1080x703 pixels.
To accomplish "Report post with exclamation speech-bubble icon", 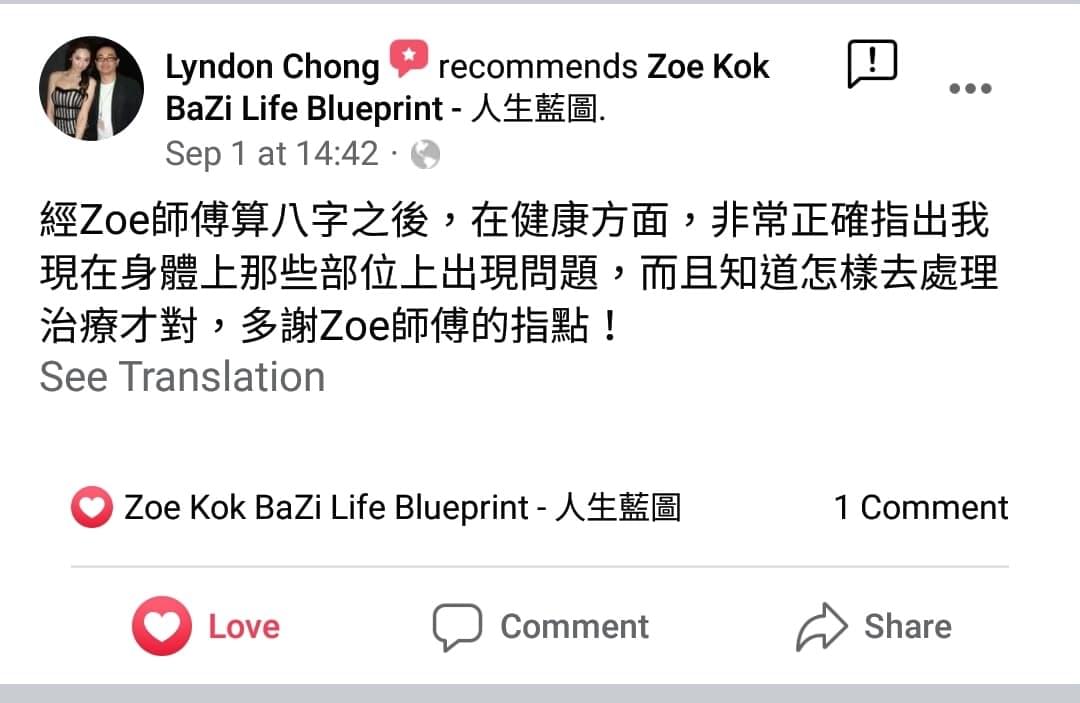I will [872, 63].
